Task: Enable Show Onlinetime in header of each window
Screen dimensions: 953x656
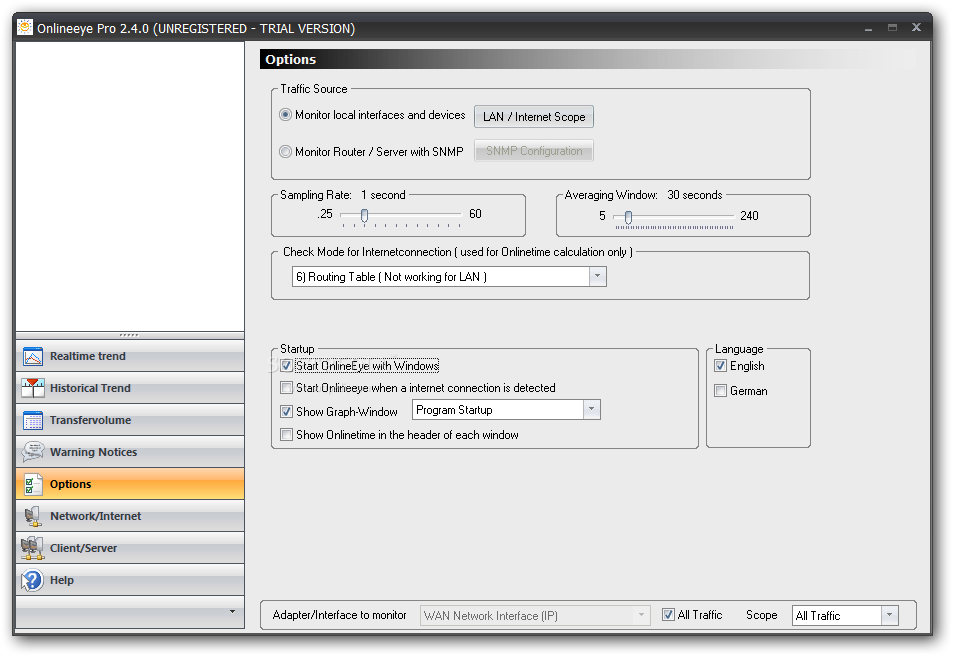Action: pos(286,435)
